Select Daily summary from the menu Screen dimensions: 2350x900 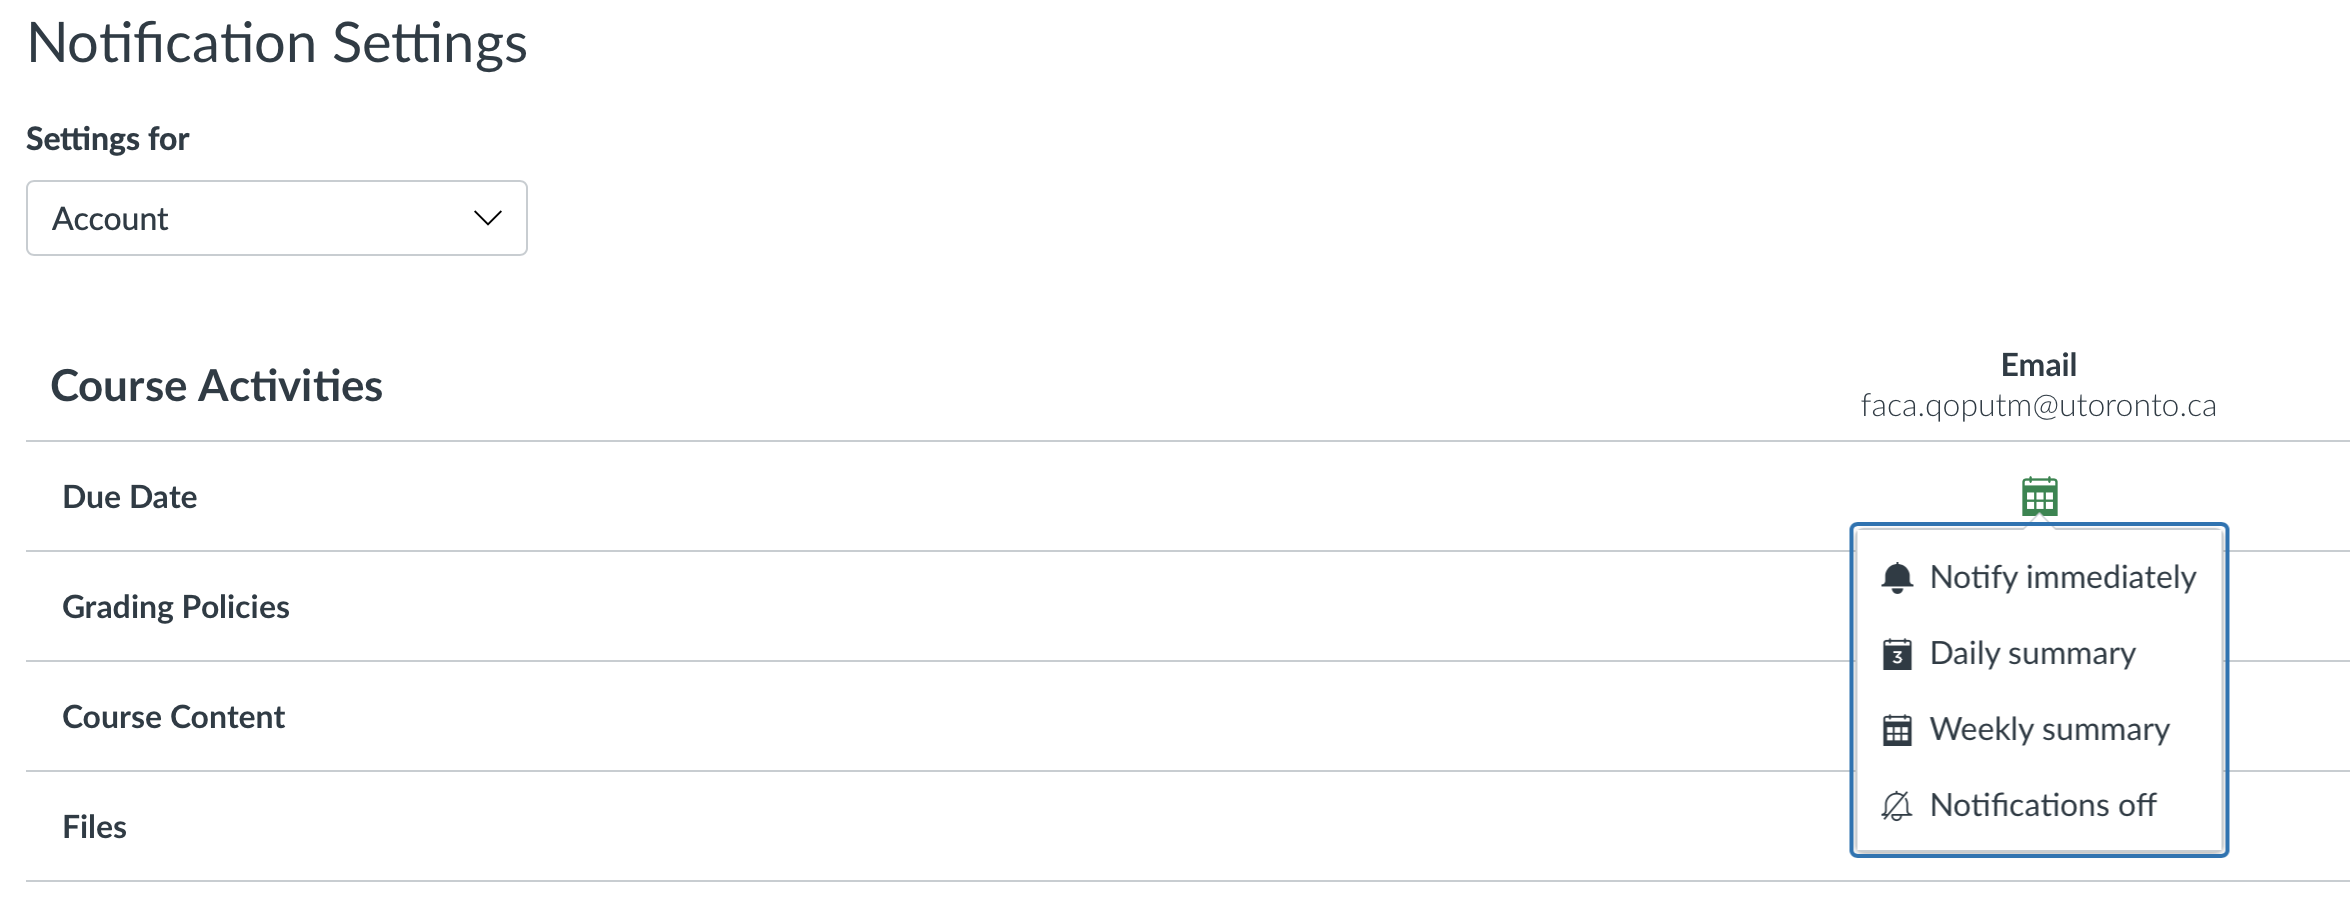click(2039, 653)
